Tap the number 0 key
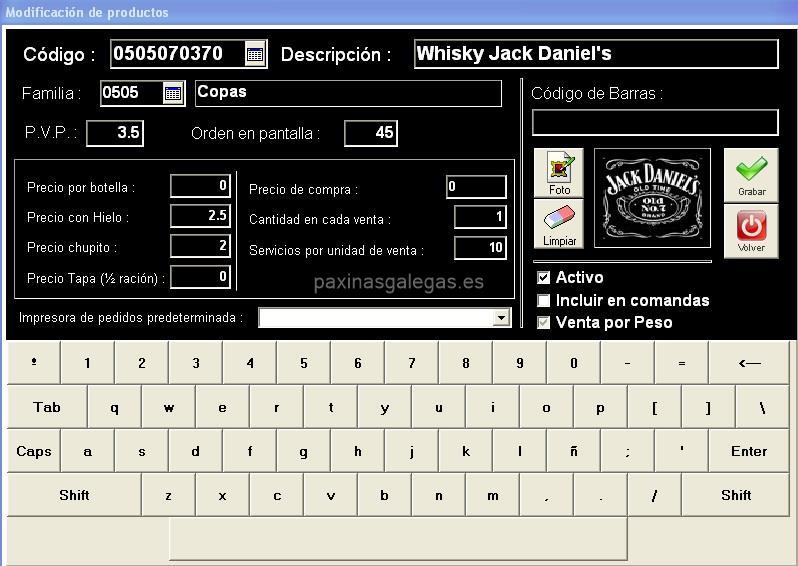The image size is (798, 566). pos(574,362)
